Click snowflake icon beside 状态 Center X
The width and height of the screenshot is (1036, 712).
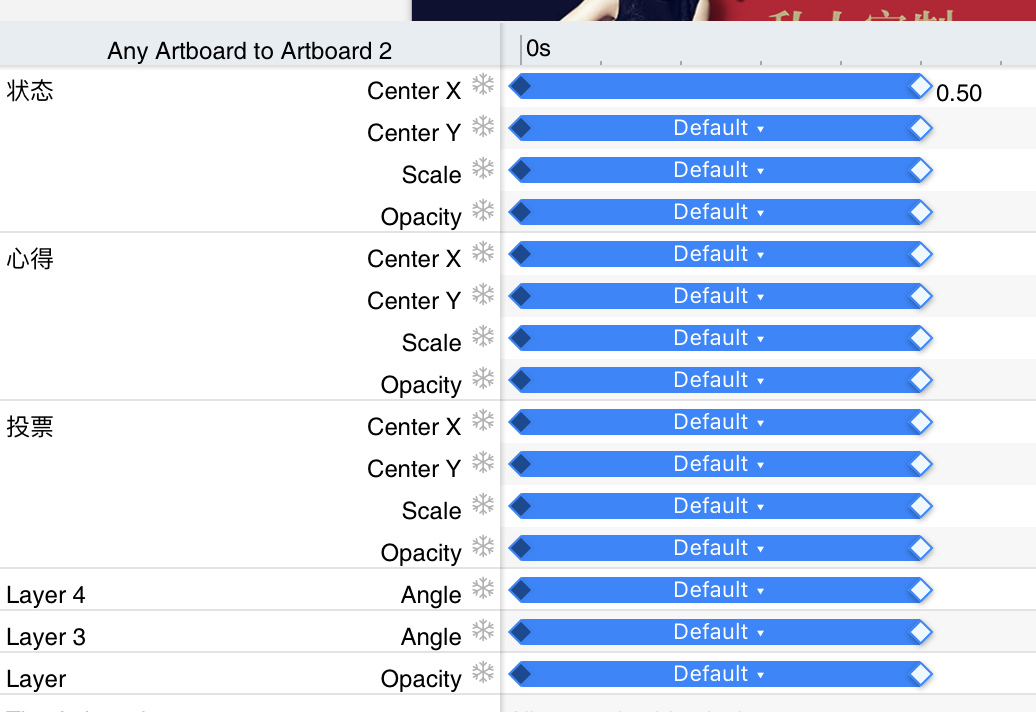coord(483,85)
